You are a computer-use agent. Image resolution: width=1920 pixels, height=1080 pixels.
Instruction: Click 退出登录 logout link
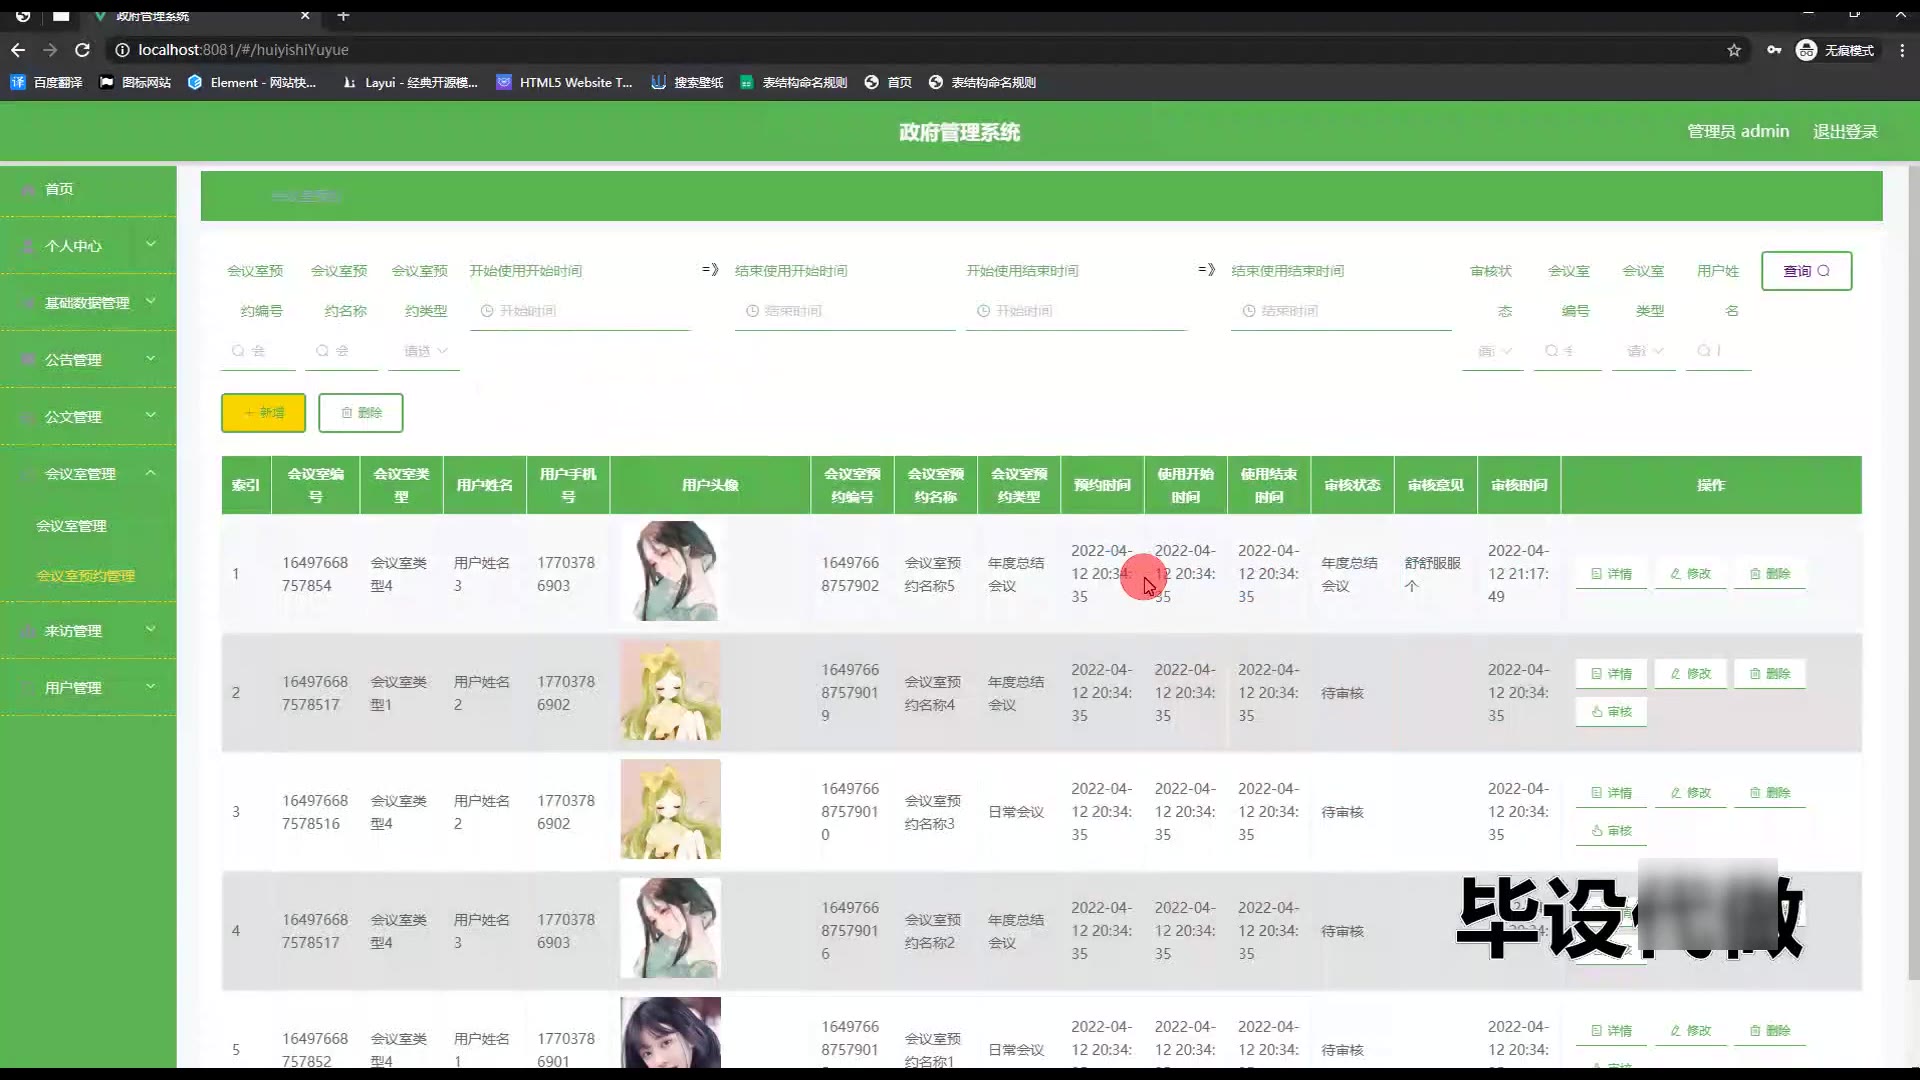(x=1845, y=132)
